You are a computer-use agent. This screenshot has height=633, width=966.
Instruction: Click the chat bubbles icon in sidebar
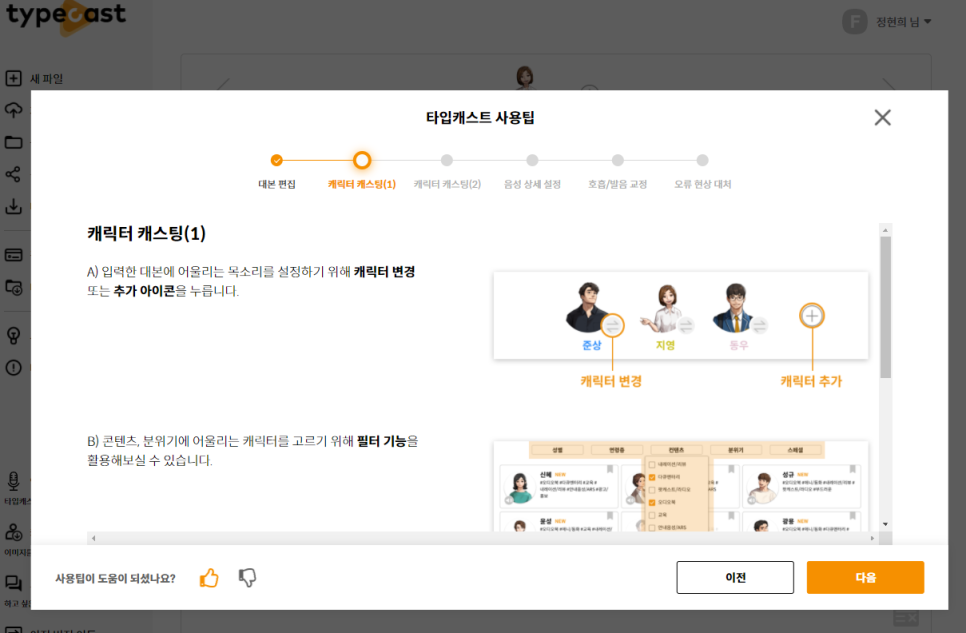pyautogui.click(x=14, y=583)
